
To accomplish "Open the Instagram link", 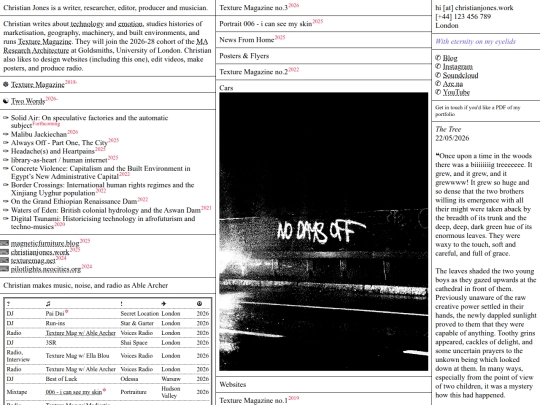I will click(458, 66).
